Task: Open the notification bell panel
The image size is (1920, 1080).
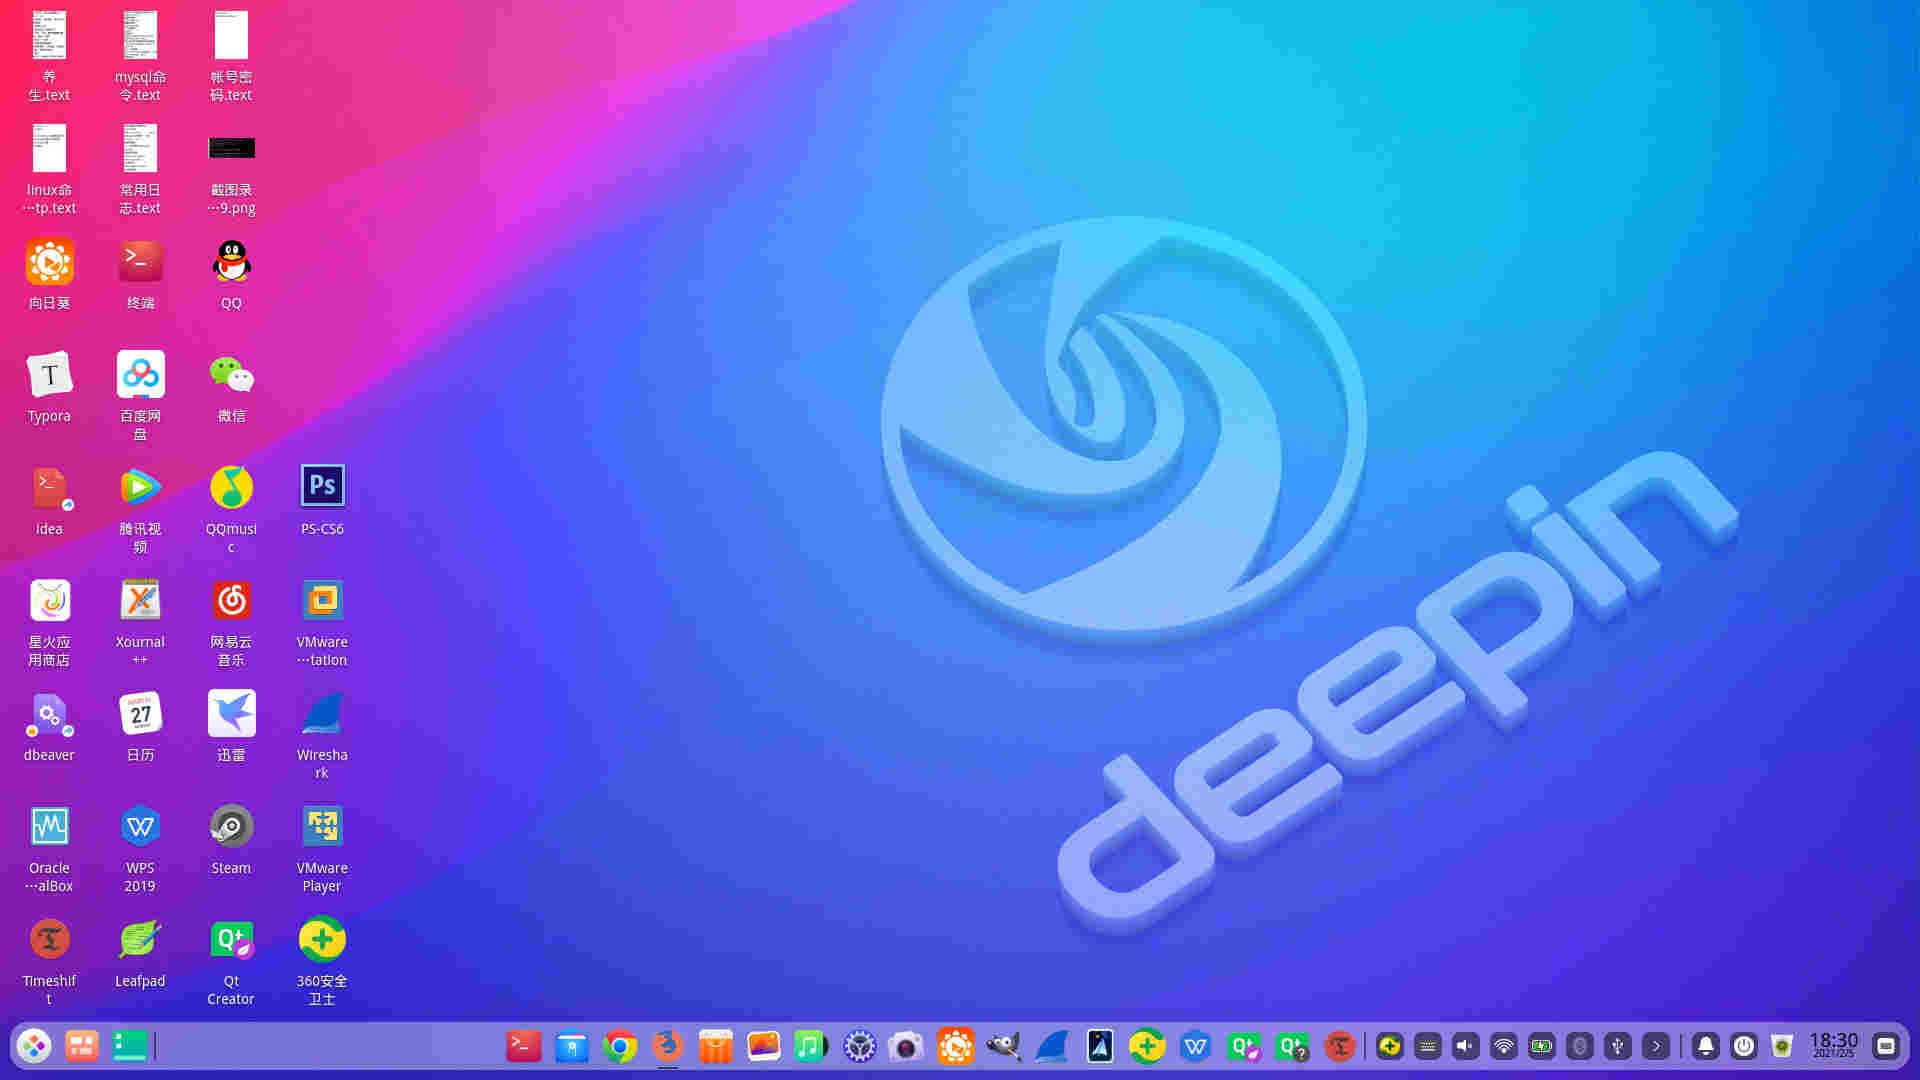Action: click(x=1706, y=1046)
